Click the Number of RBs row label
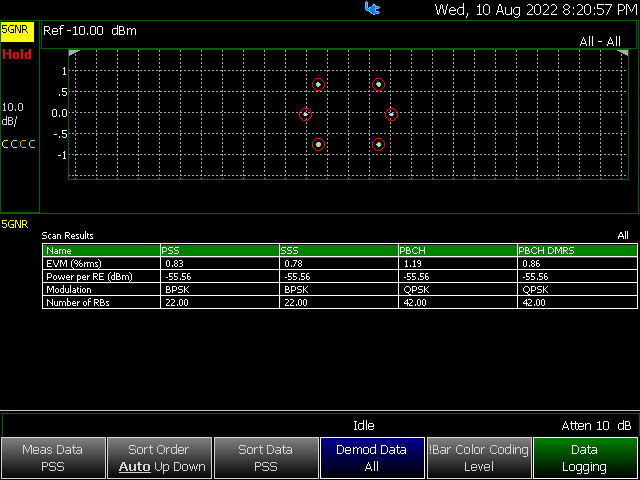Screen dimensions: 640x480 [78, 303]
